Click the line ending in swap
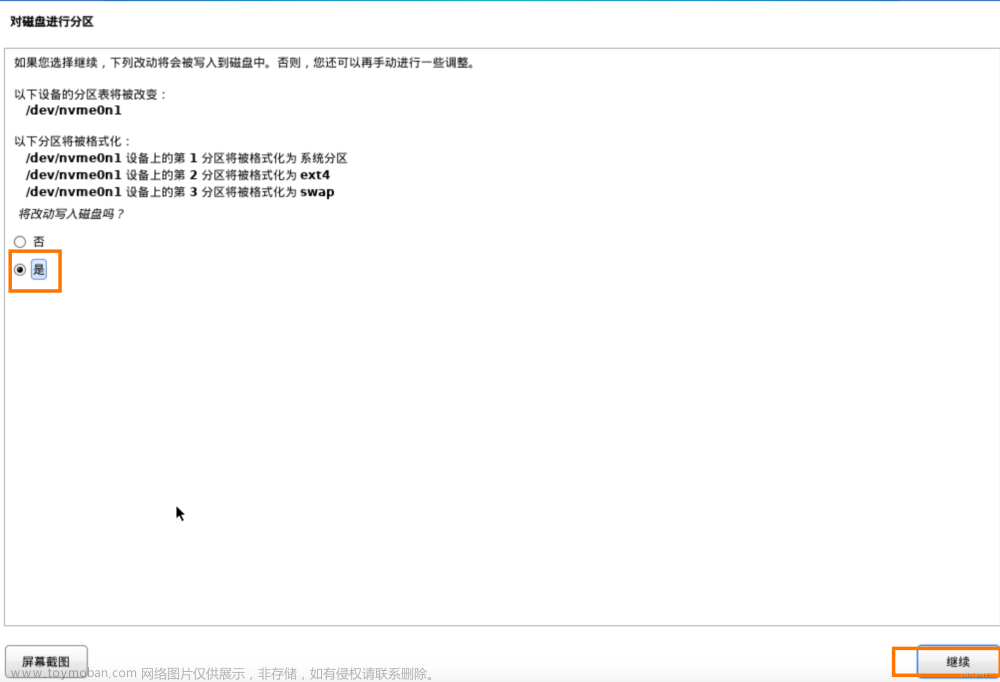The width and height of the screenshot is (1000, 682). click(x=180, y=192)
